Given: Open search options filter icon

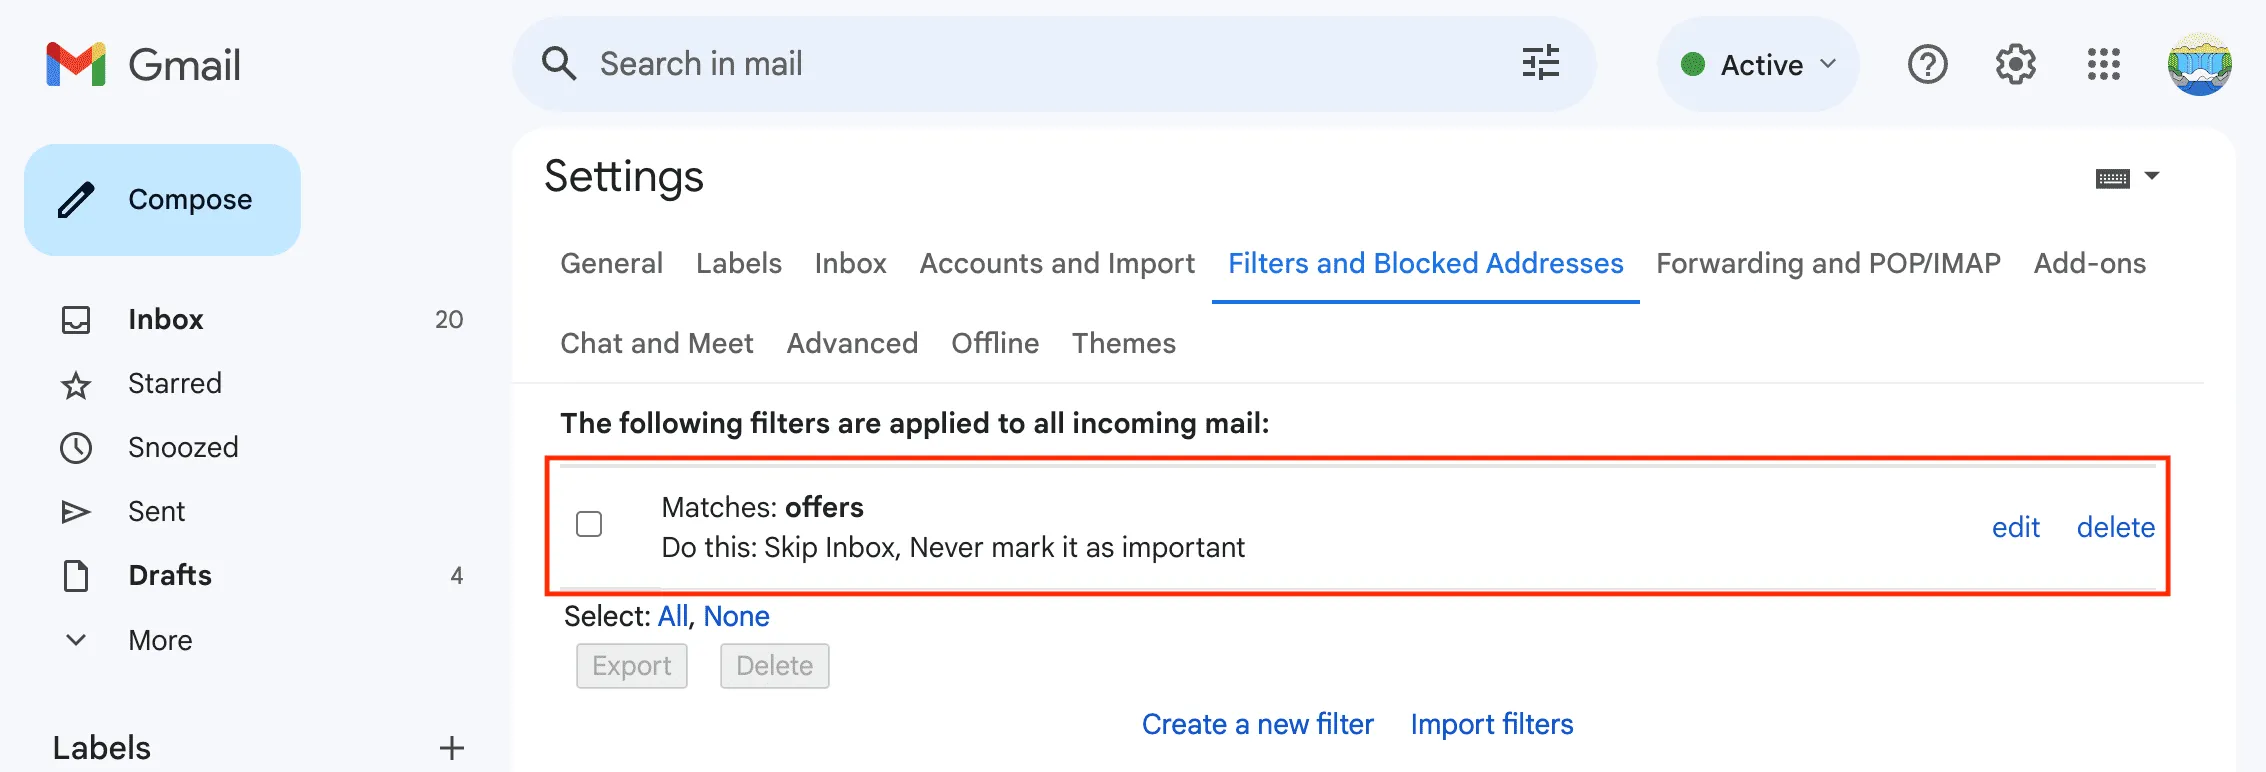Looking at the screenshot, I should point(1540,64).
